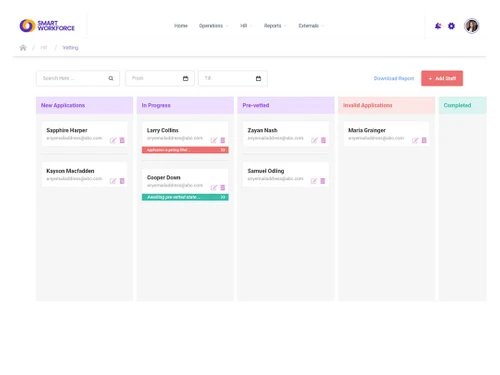Viewport: 500px width, 375px height.
Task: Expand the HR menu
Action: click(x=246, y=26)
